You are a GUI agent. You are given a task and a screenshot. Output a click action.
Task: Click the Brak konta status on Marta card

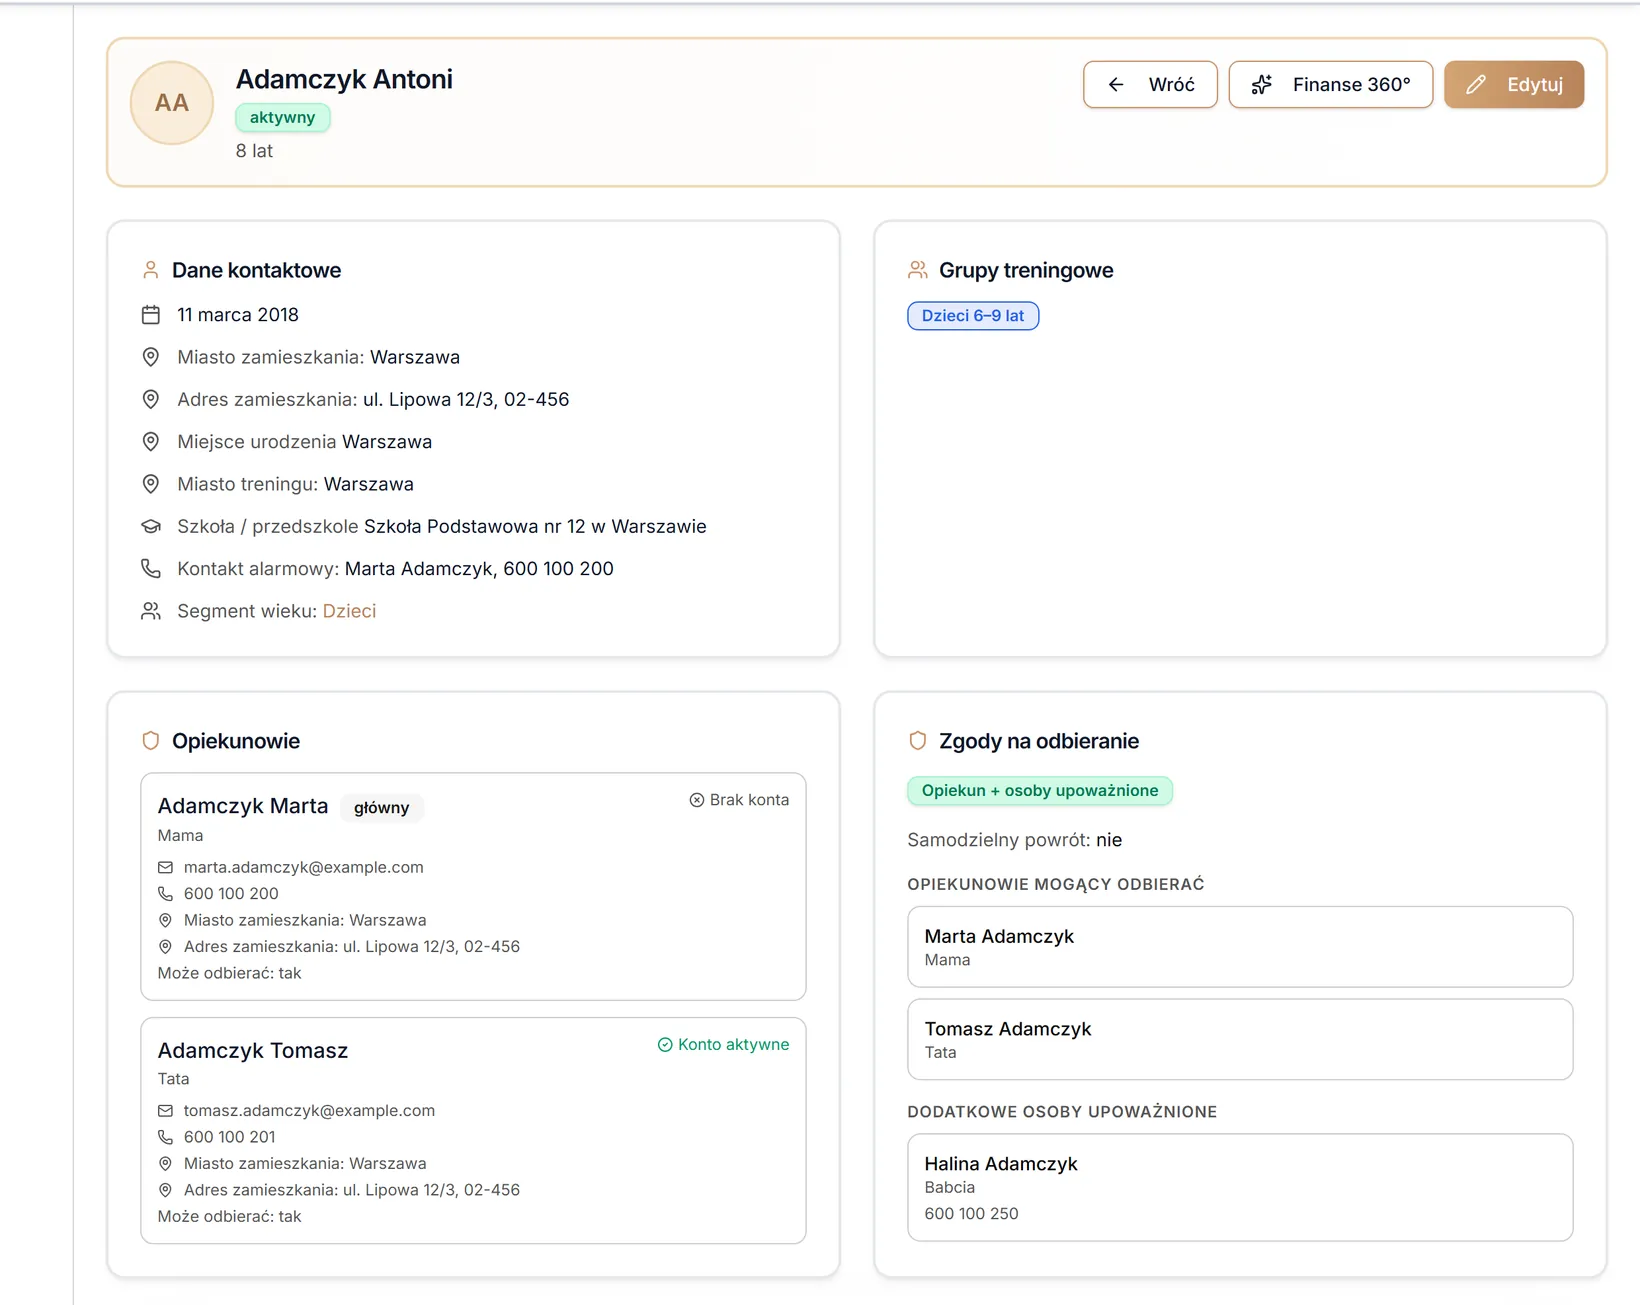(739, 800)
